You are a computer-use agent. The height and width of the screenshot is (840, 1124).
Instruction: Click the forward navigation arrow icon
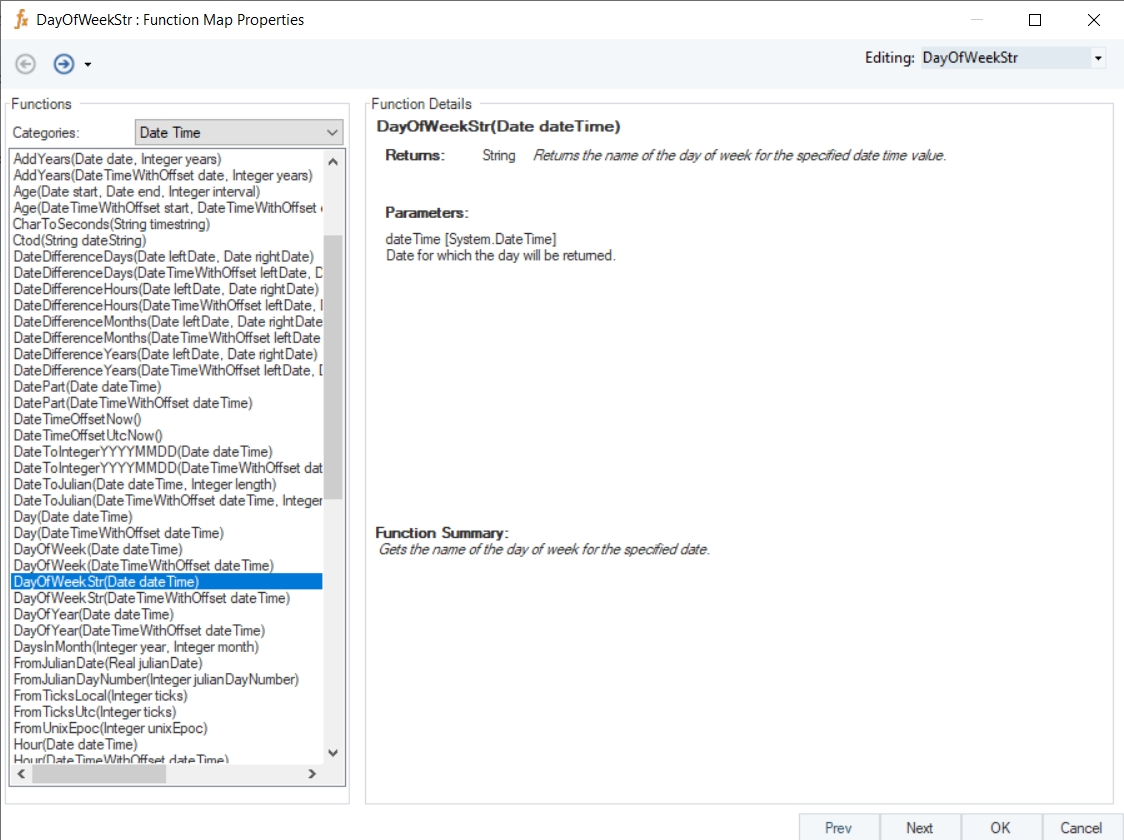(x=64, y=64)
